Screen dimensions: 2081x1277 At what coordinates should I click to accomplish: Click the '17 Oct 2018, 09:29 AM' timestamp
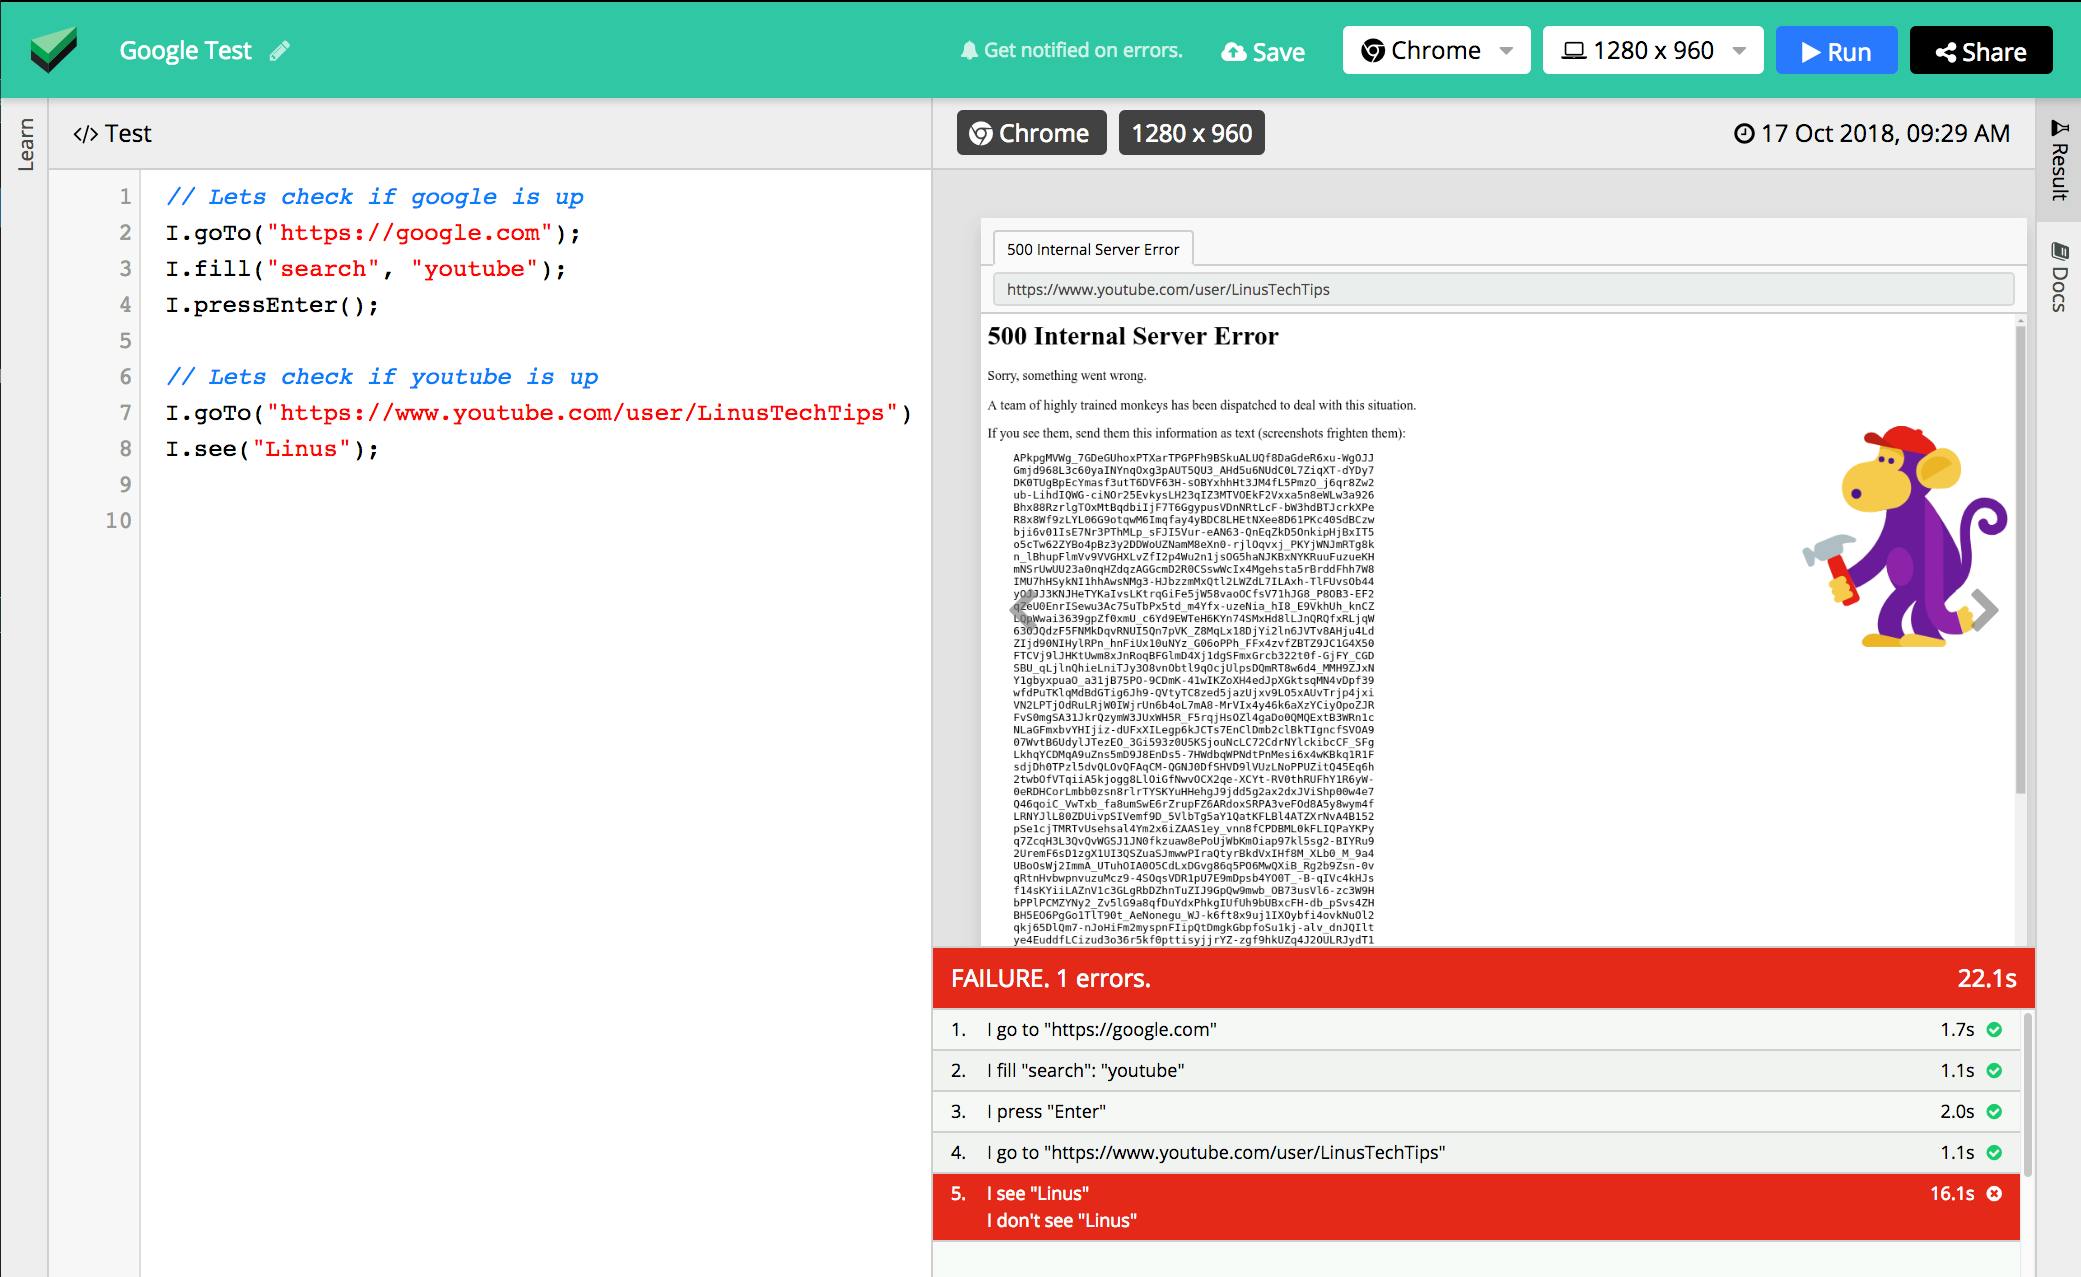click(1885, 134)
